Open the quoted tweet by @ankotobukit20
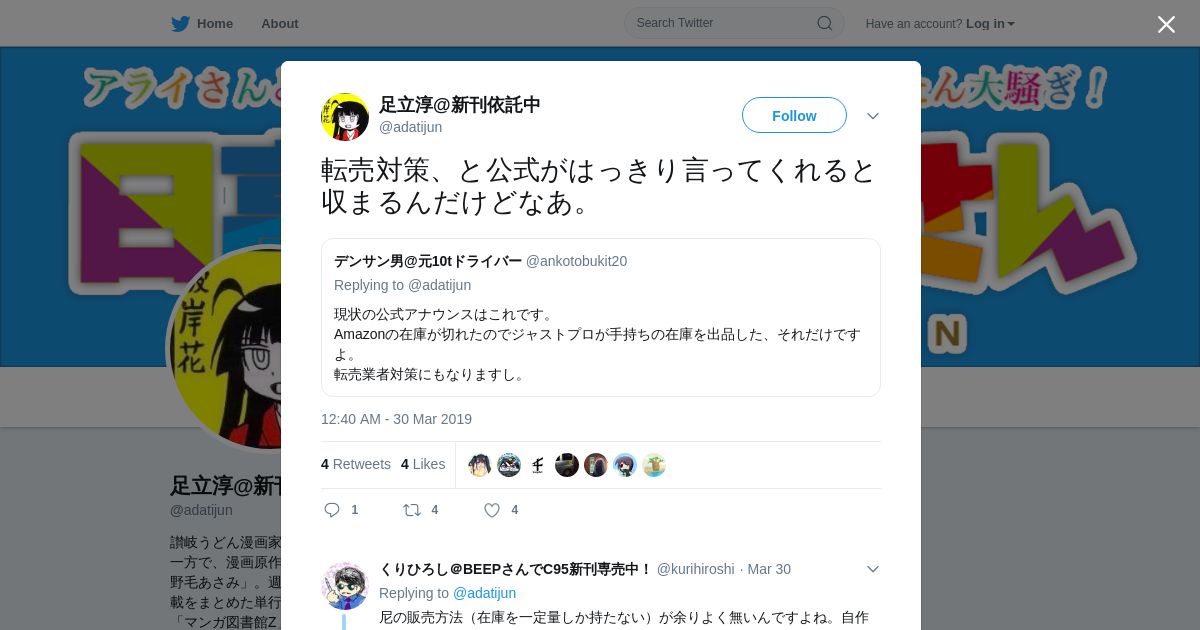1200x630 pixels. (x=601, y=317)
